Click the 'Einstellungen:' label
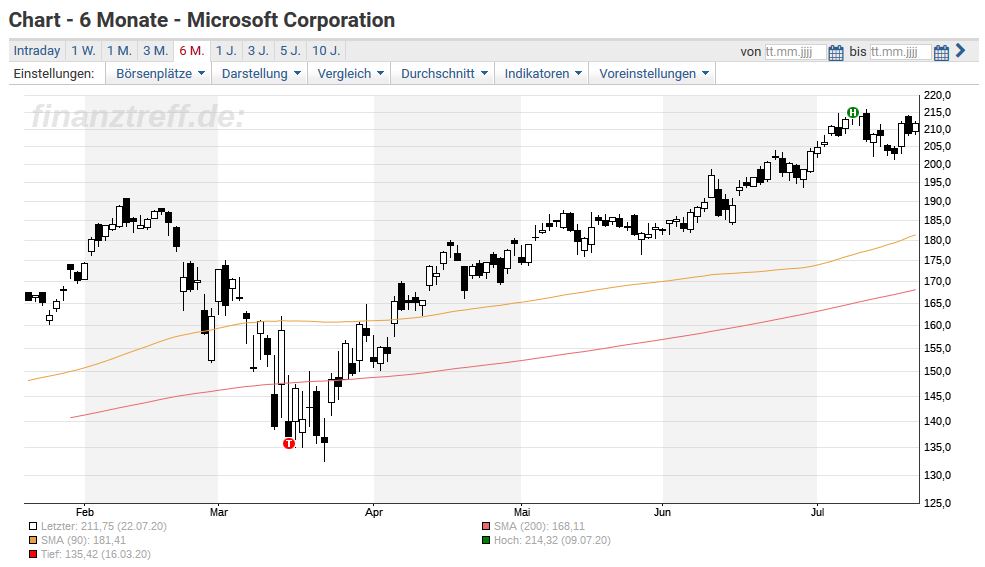Screen dimensions: 985x567 pos(54,73)
